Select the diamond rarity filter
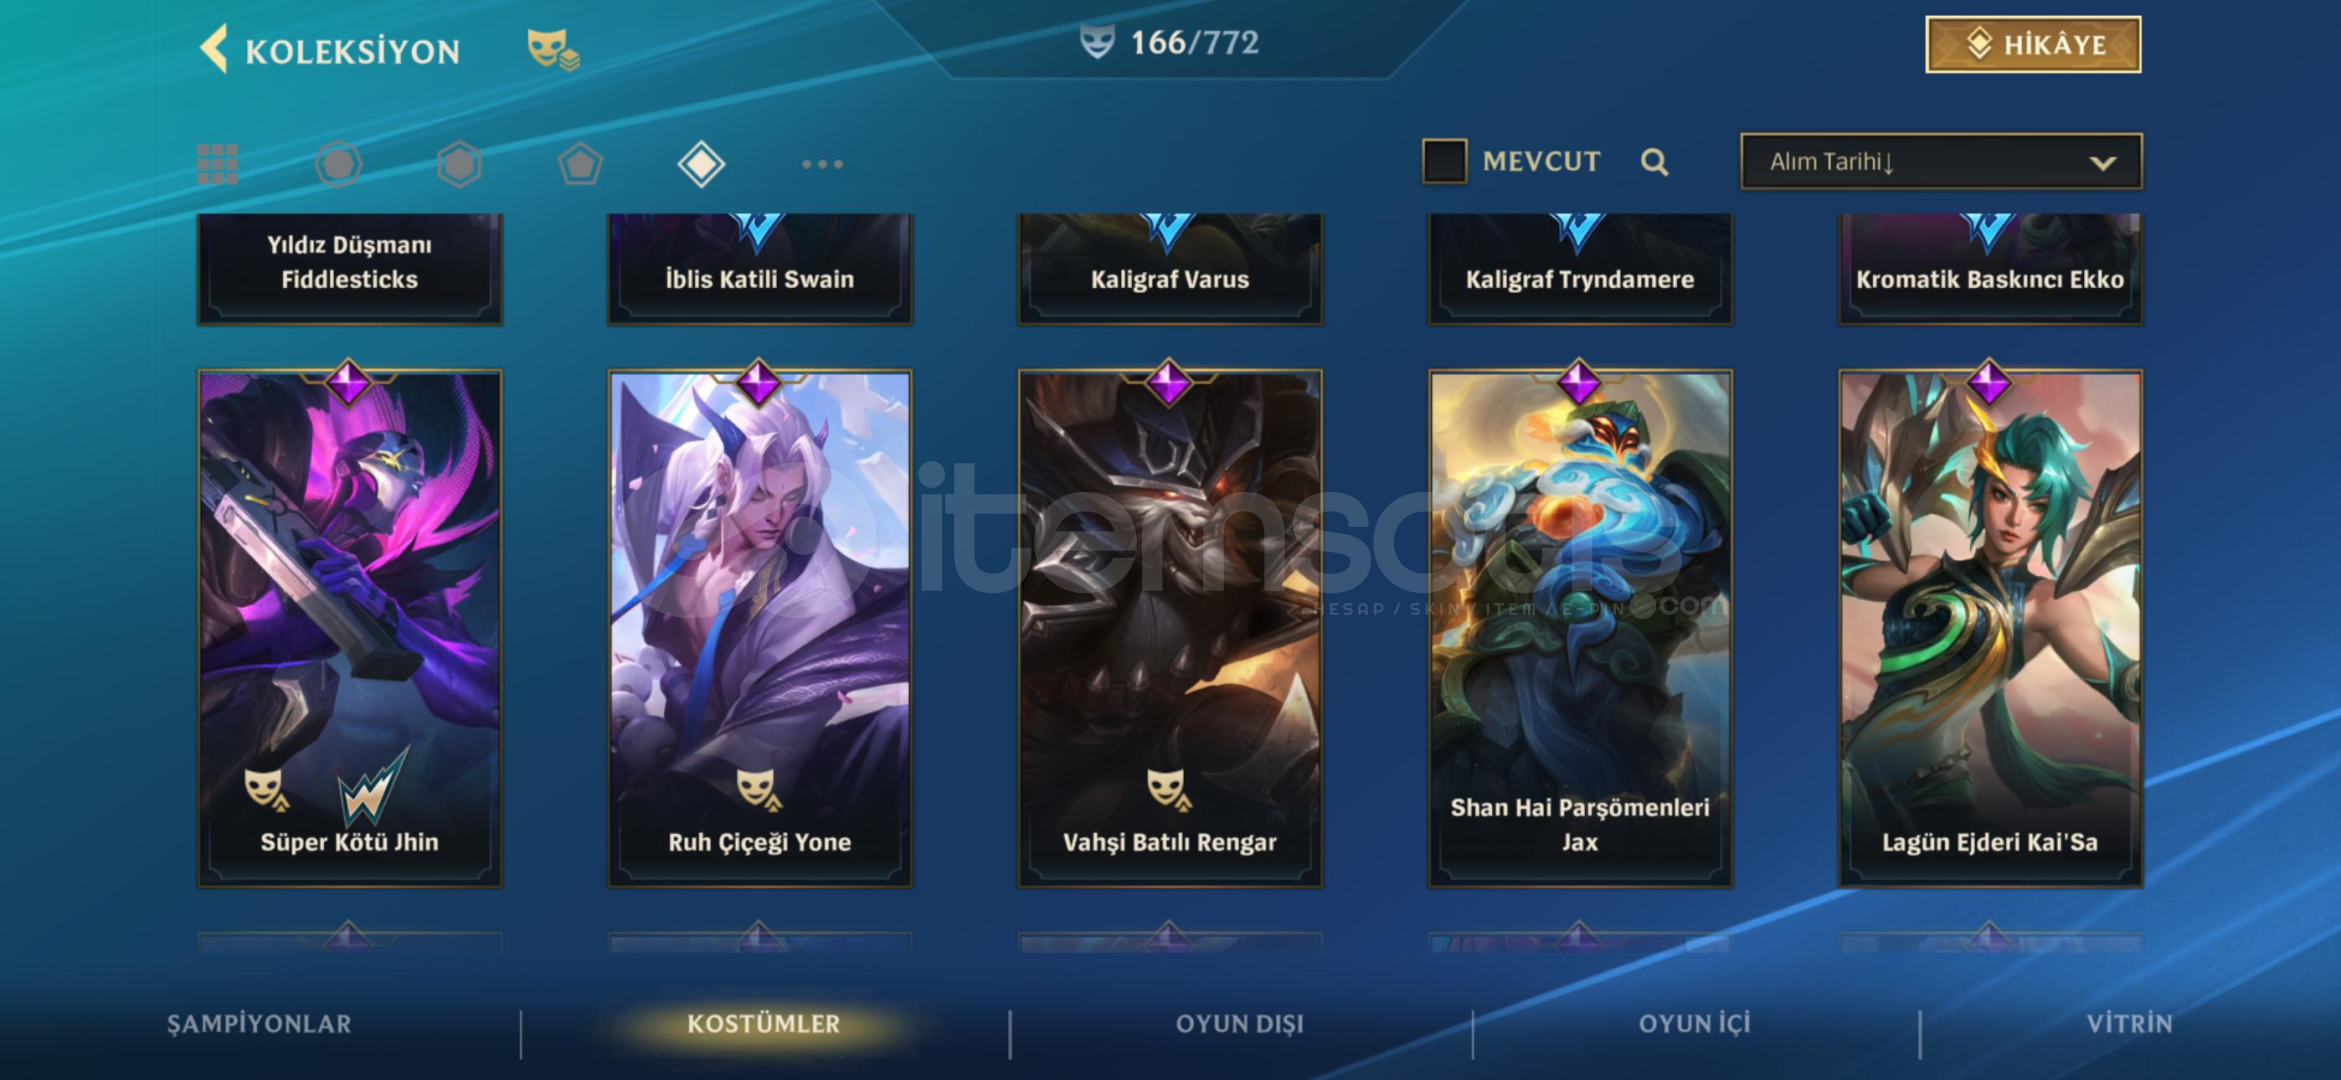The width and height of the screenshot is (2341, 1080). [701, 164]
